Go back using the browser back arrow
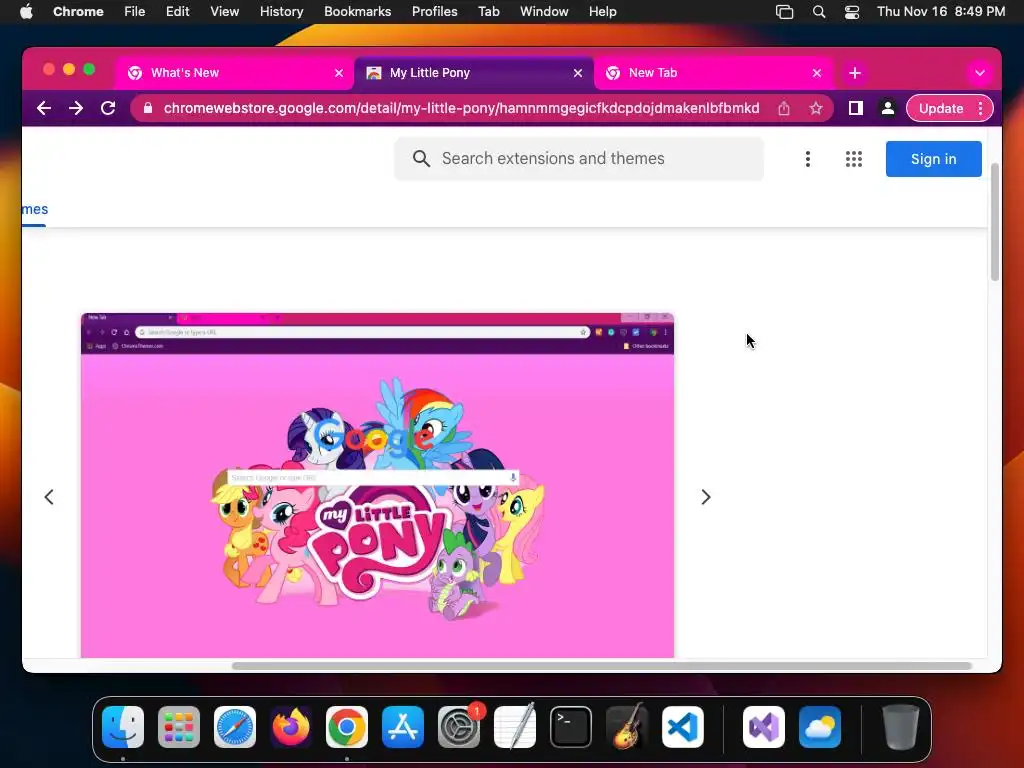Viewport: 1024px width, 768px height. click(44, 108)
